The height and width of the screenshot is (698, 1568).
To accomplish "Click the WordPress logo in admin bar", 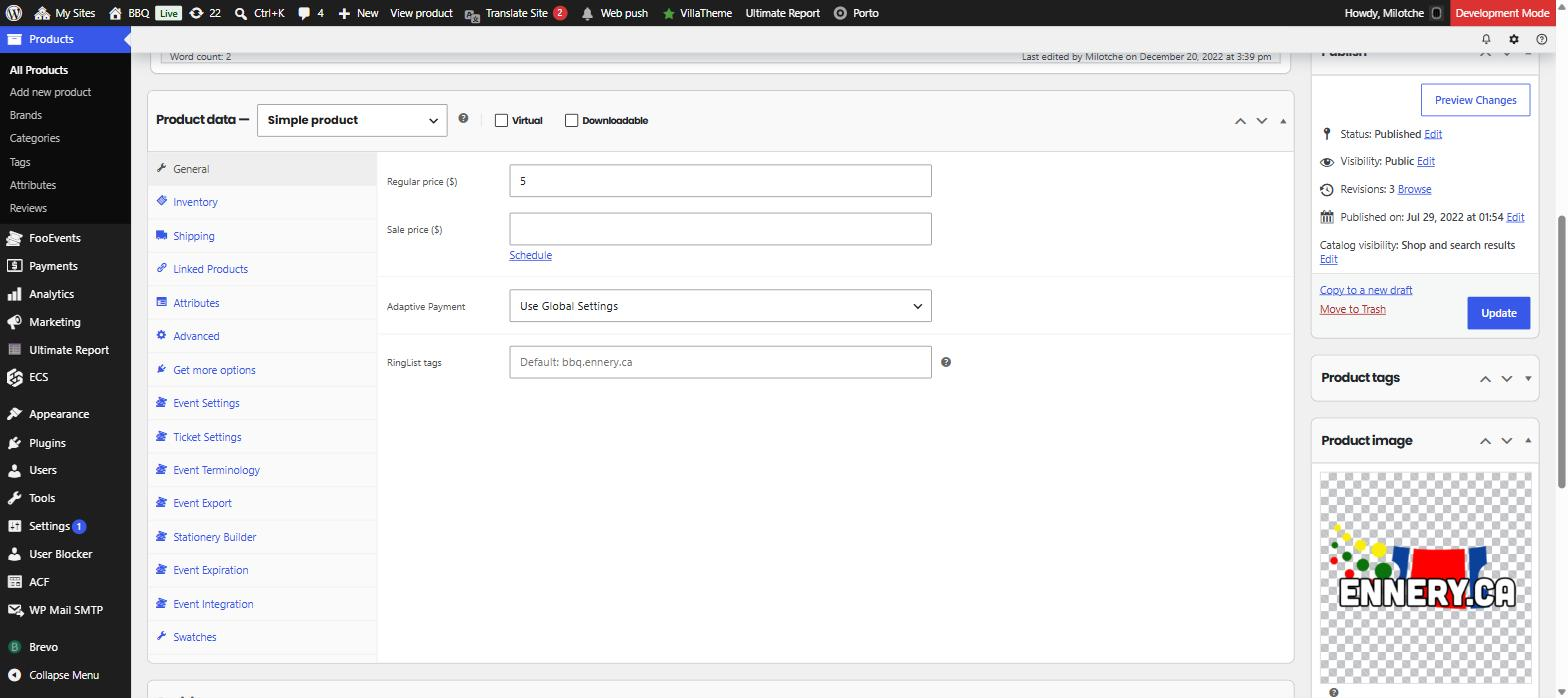I will (x=14, y=13).
